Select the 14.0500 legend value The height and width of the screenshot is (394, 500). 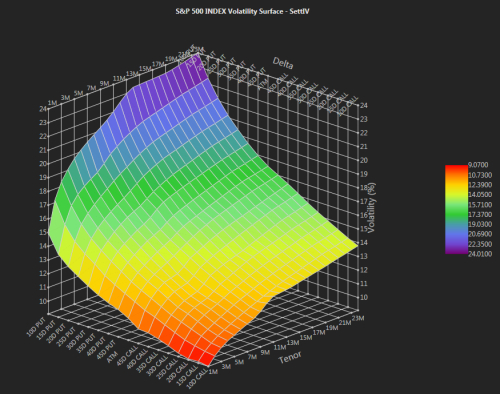tap(480, 194)
